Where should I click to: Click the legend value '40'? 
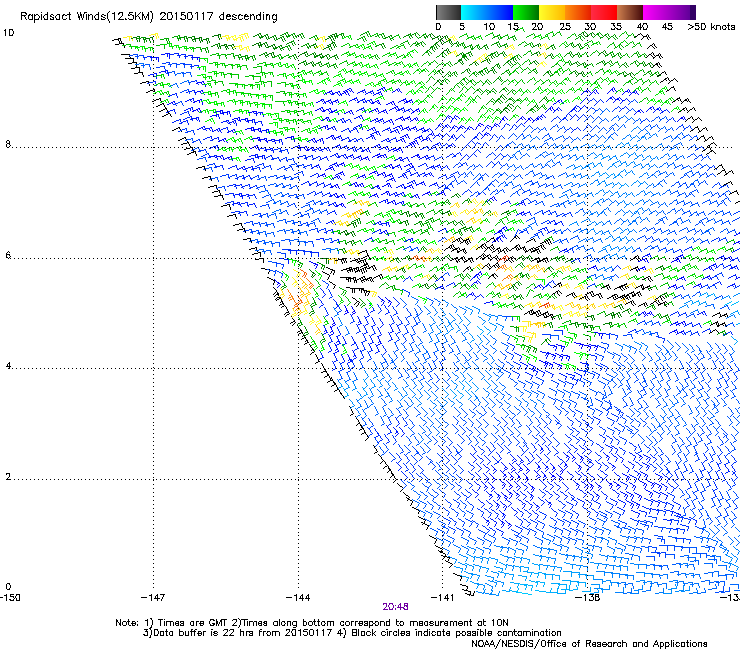642,27
